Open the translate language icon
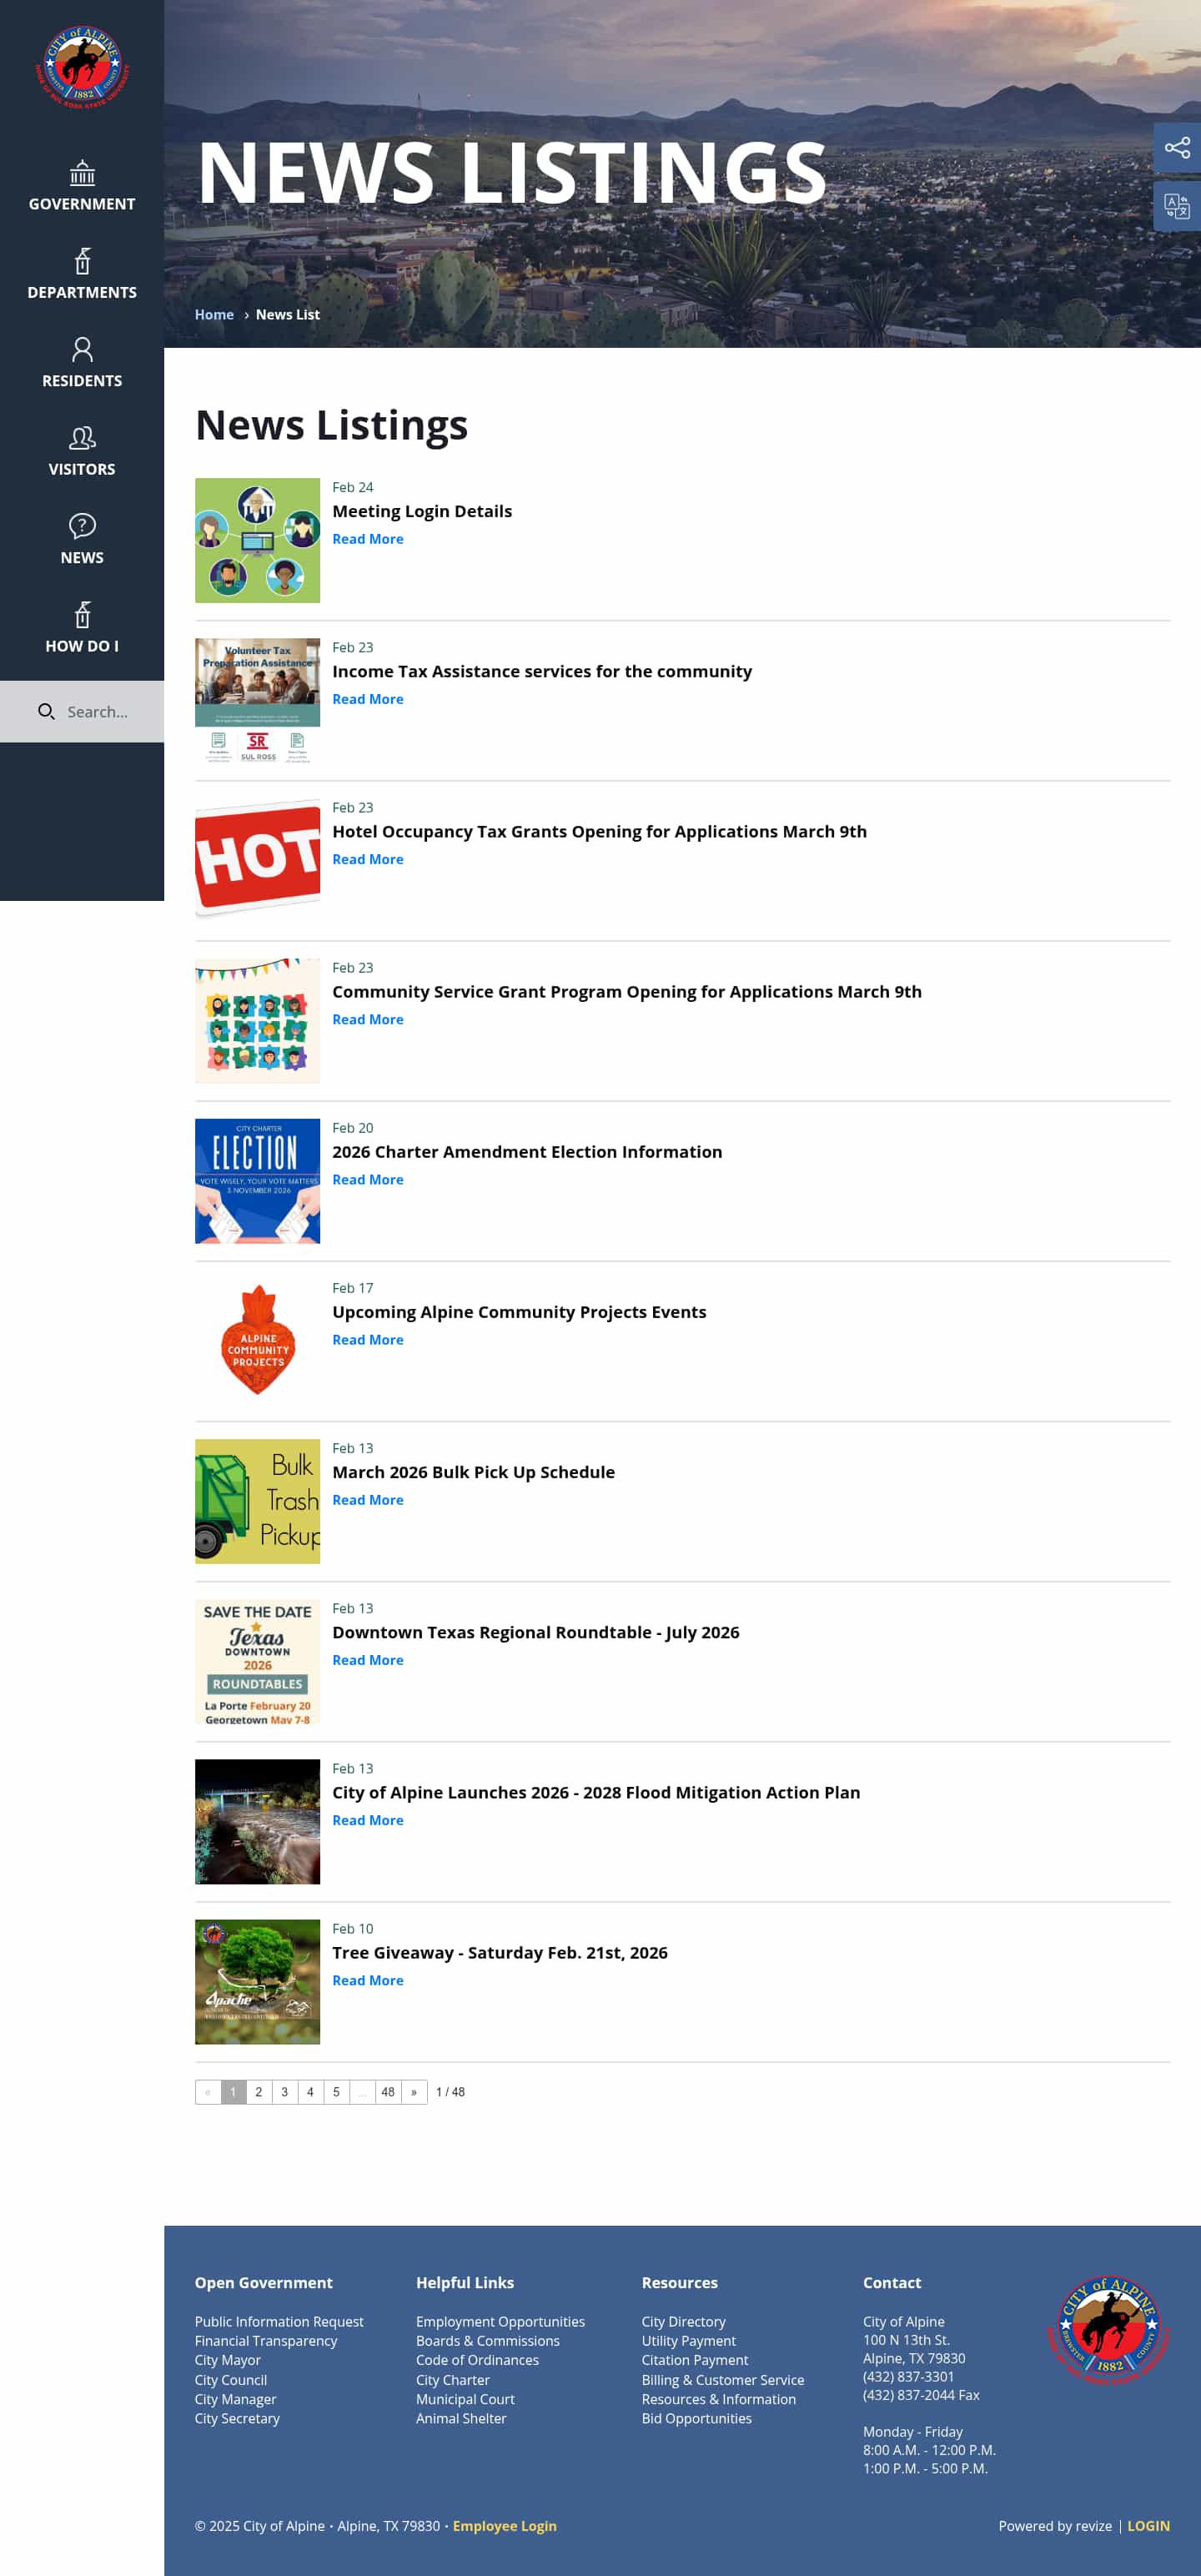This screenshot has height=2576, width=1201. click(1177, 206)
